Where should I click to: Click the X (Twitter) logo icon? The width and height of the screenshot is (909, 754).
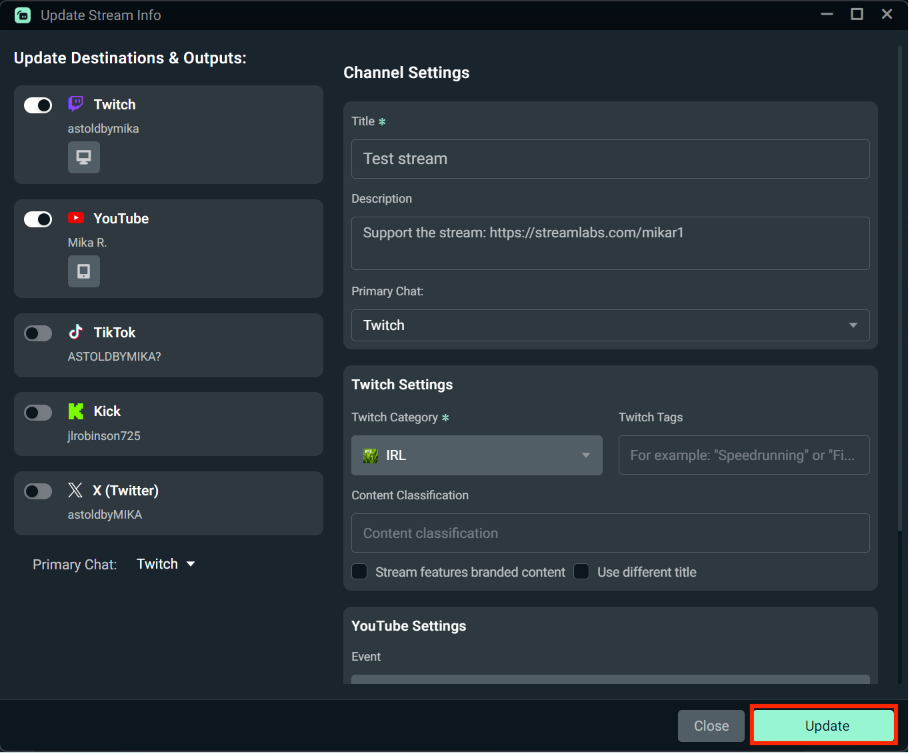point(75,490)
